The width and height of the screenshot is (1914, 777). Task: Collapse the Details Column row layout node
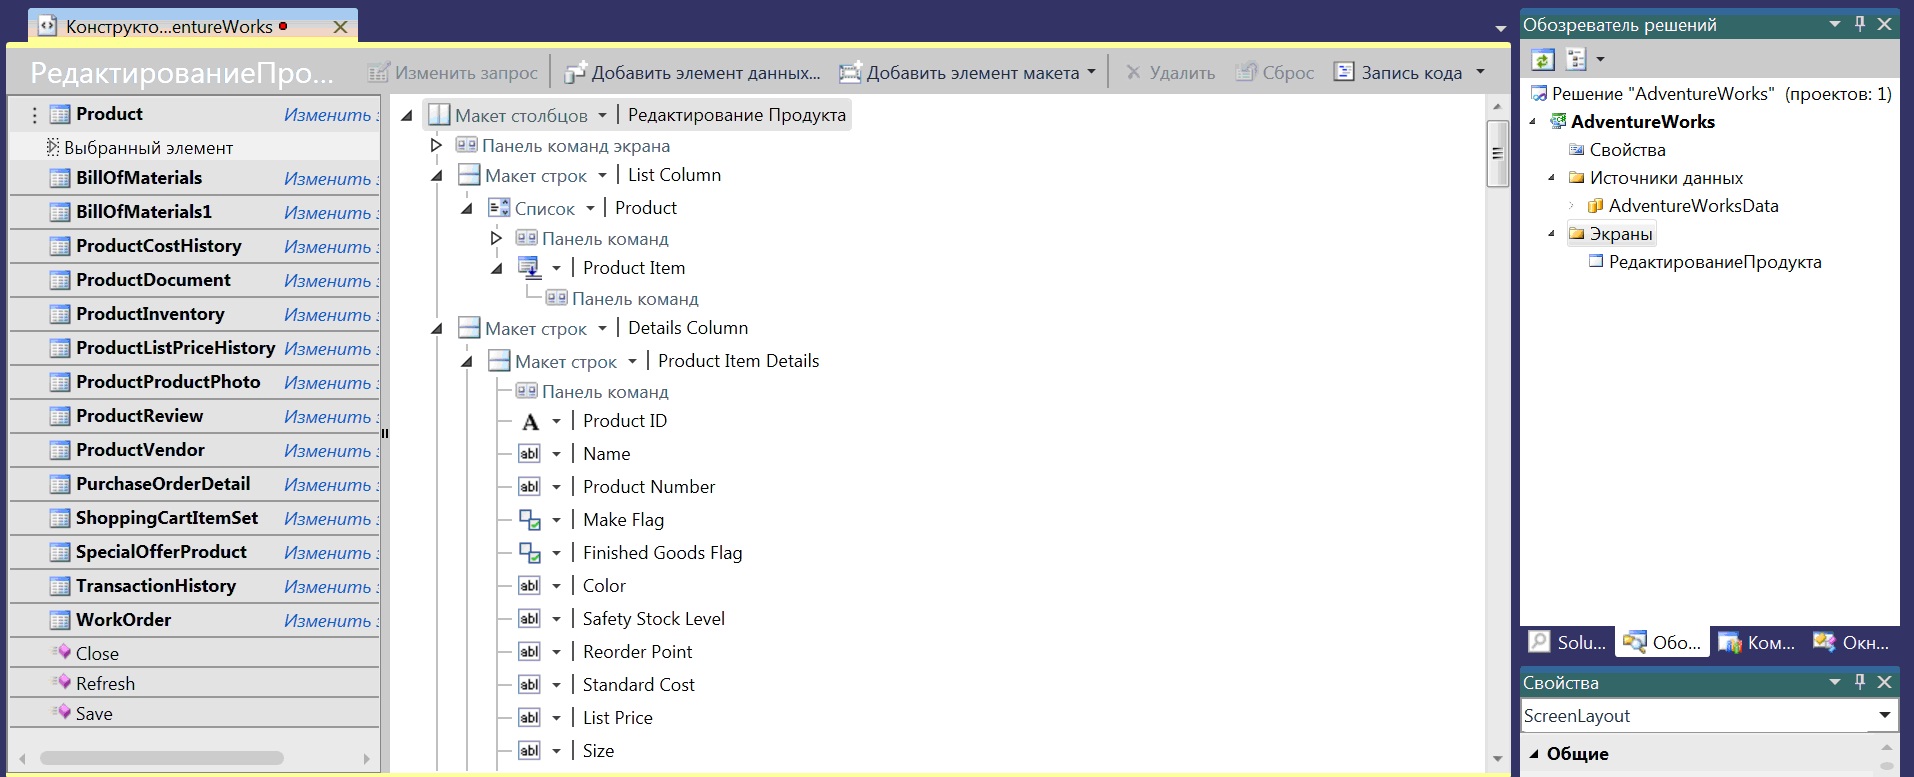pyautogui.click(x=436, y=329)
